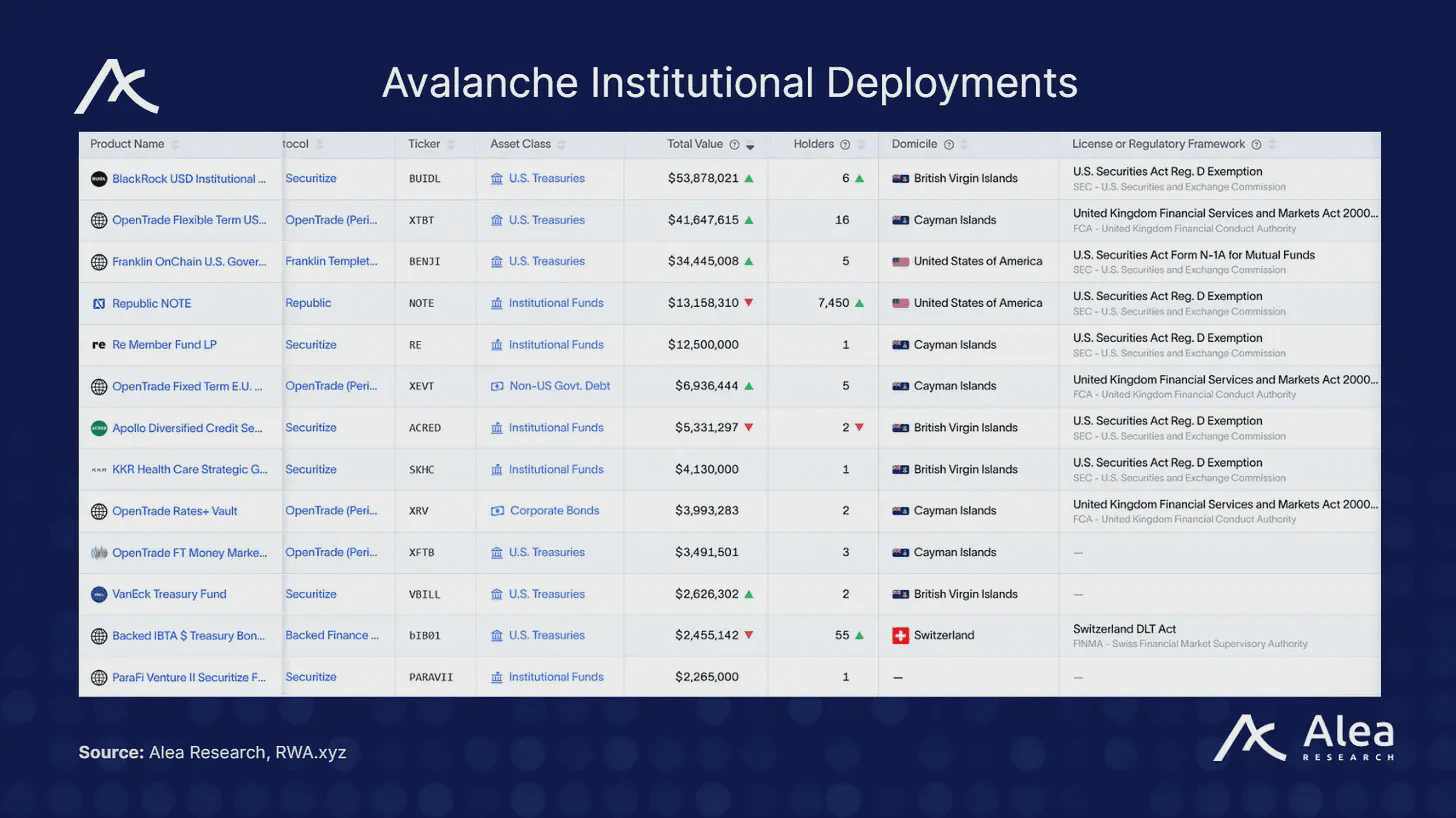
Task: Sort by the Product Name column arrows
Action: click(175, 145)
